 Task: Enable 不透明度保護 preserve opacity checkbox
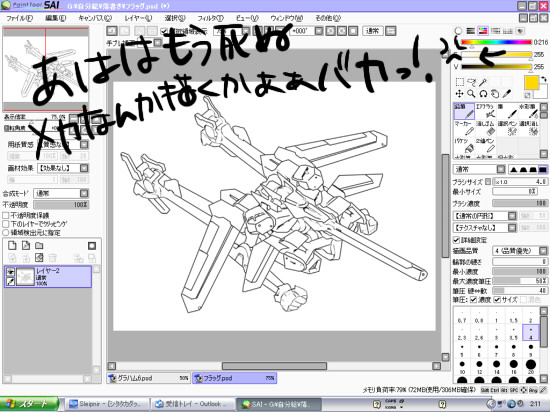point(6,215)
